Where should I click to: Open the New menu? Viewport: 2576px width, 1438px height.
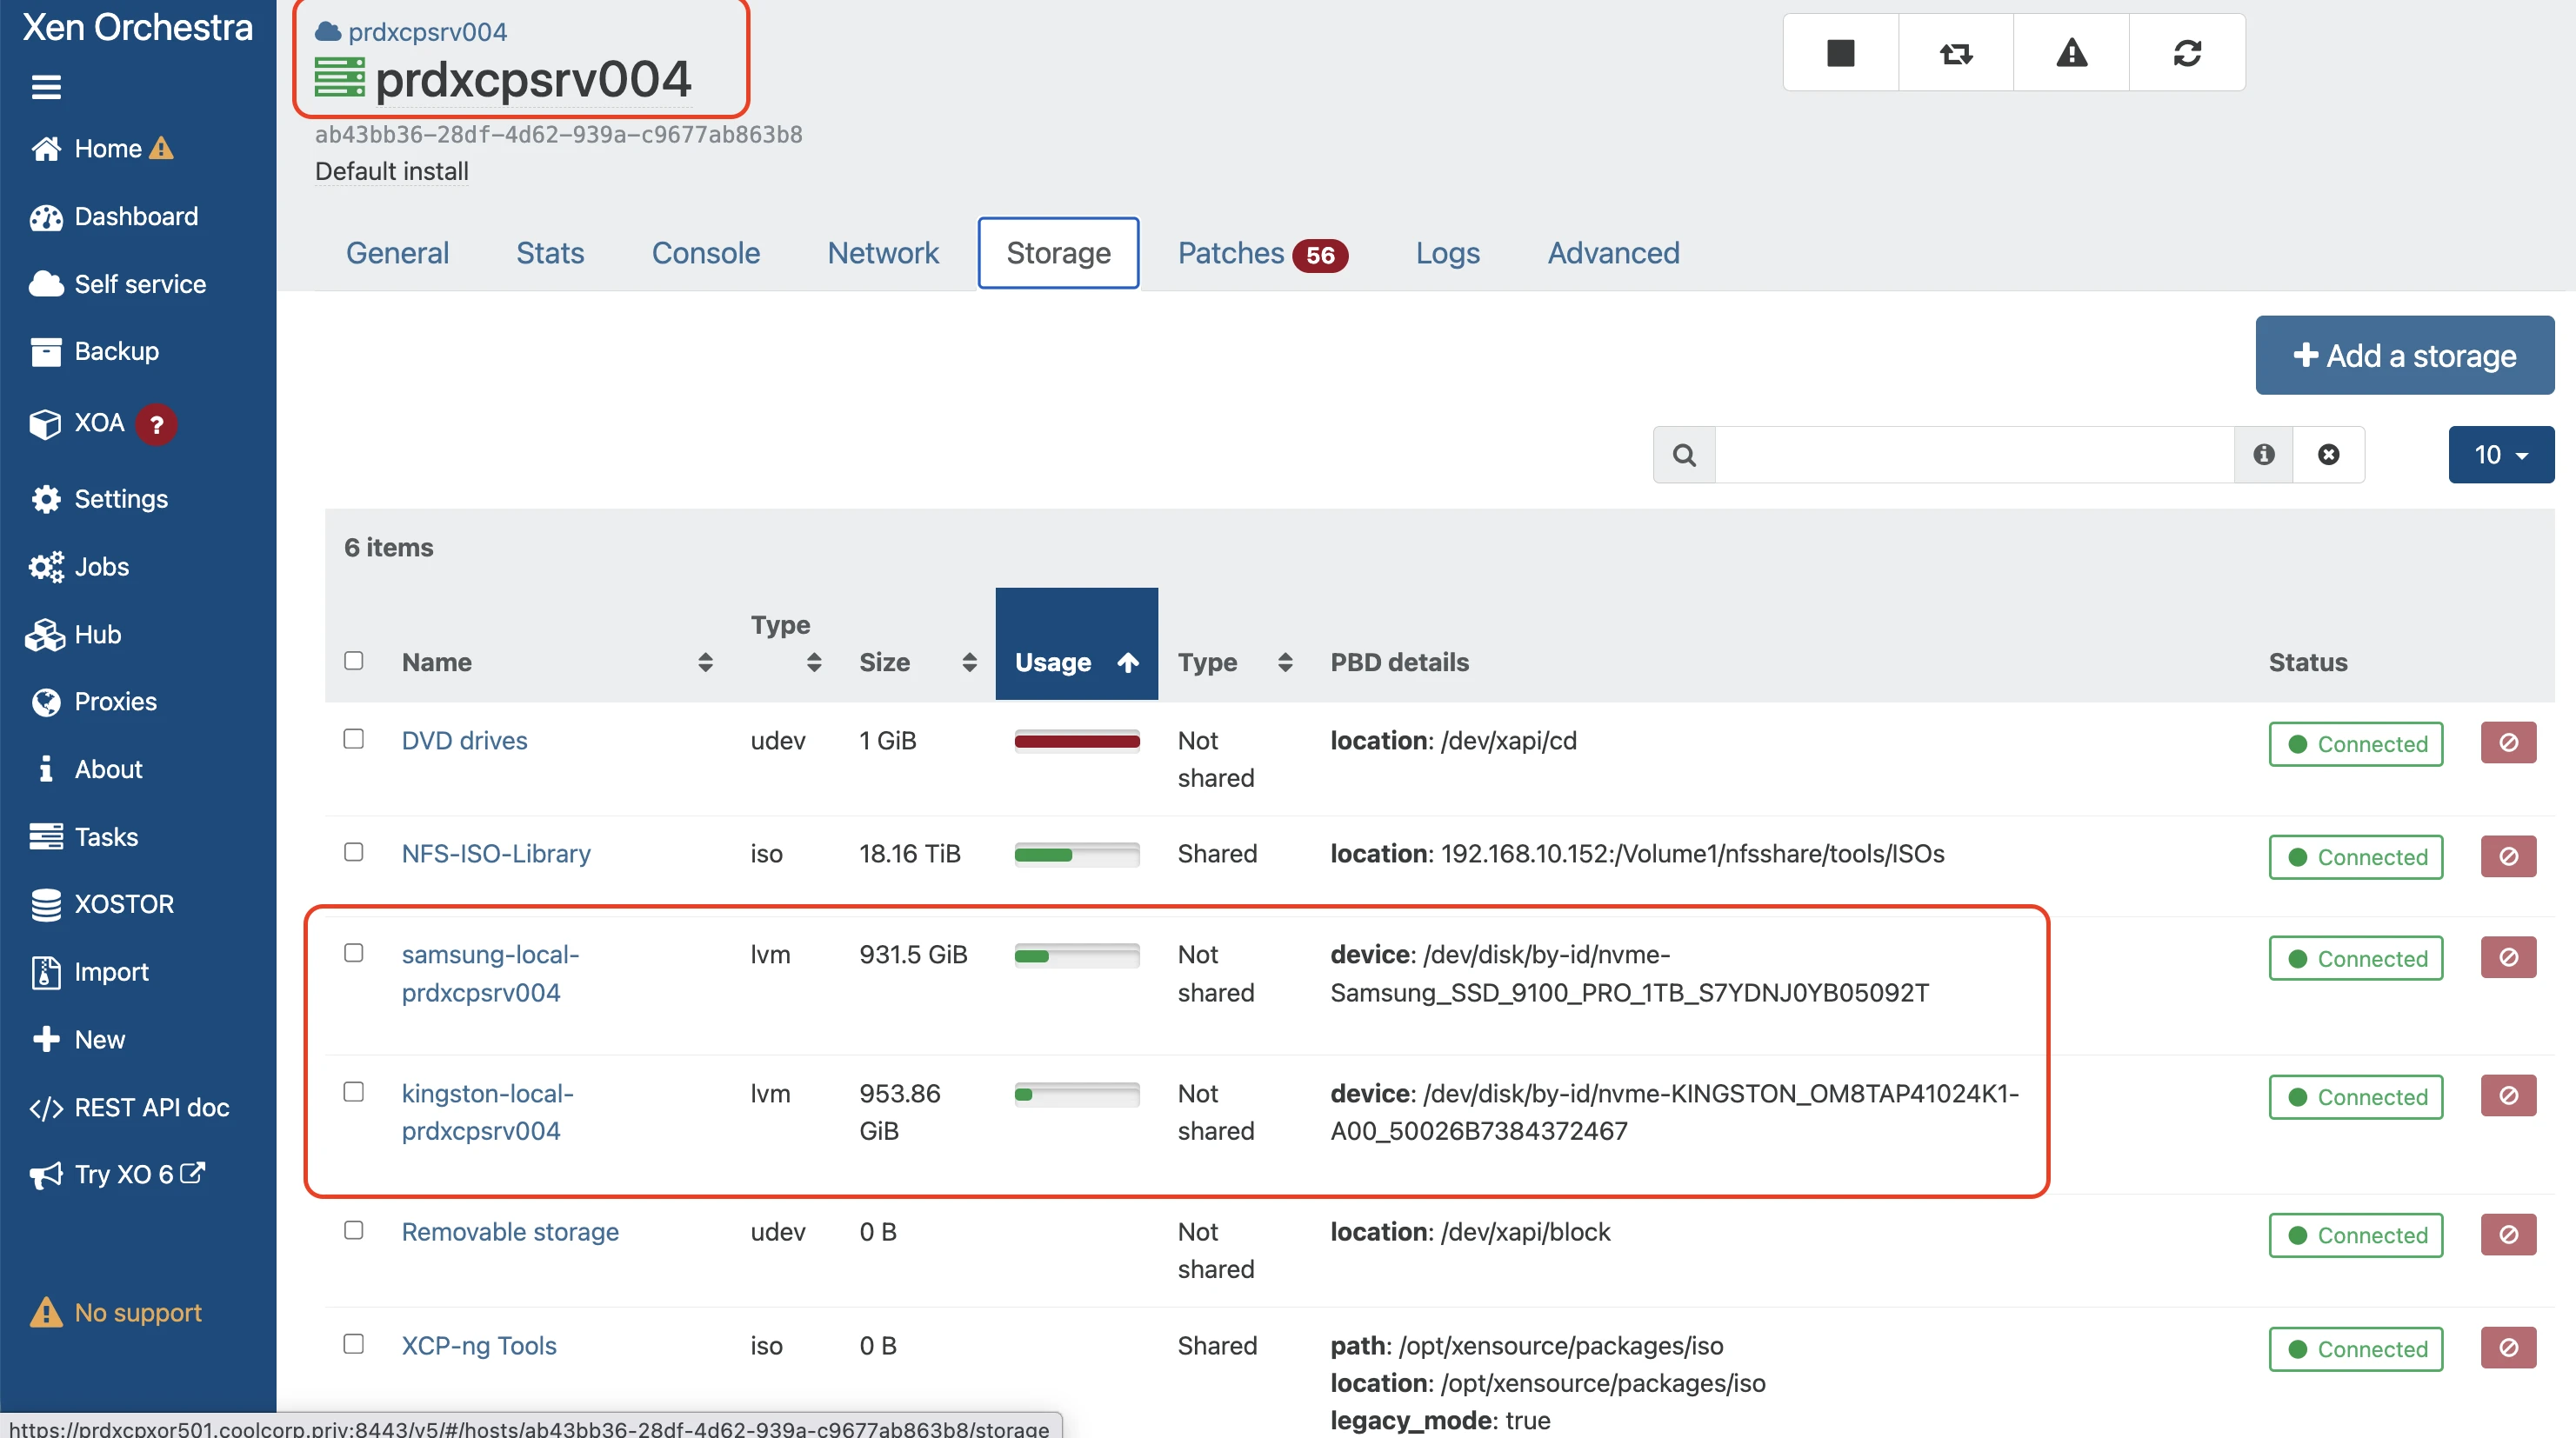[78, 1039]
